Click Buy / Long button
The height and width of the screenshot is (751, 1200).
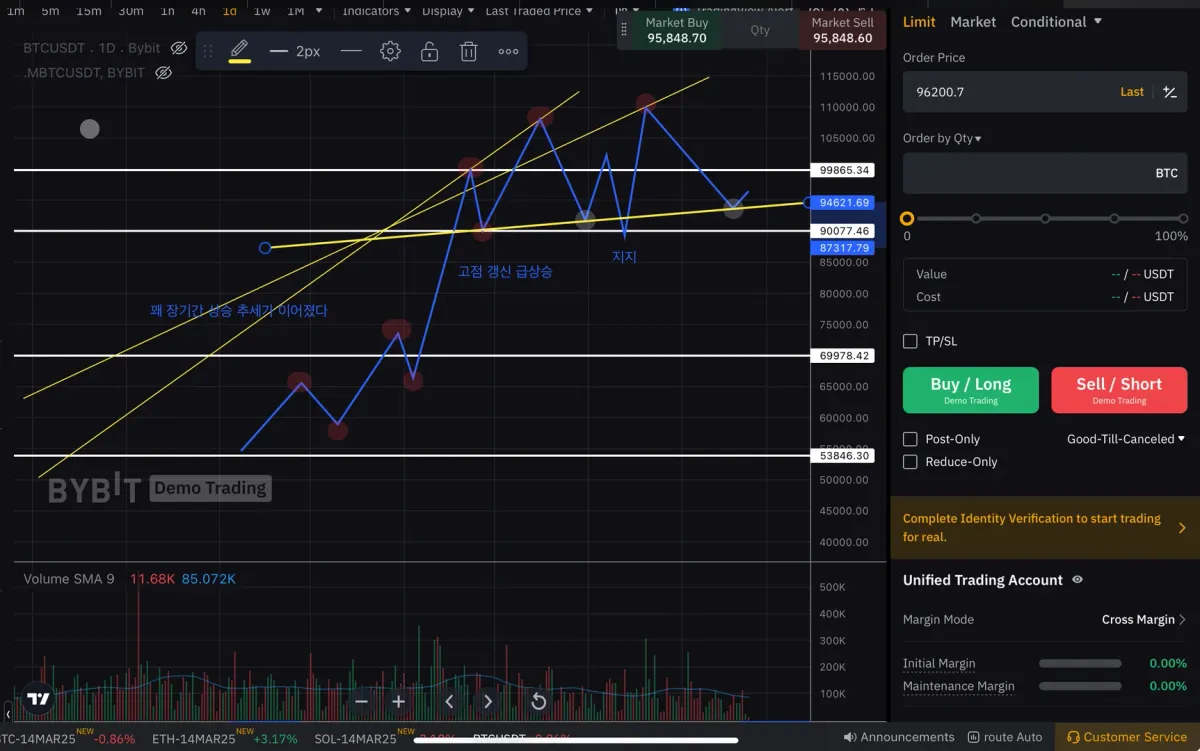point(971,390)
